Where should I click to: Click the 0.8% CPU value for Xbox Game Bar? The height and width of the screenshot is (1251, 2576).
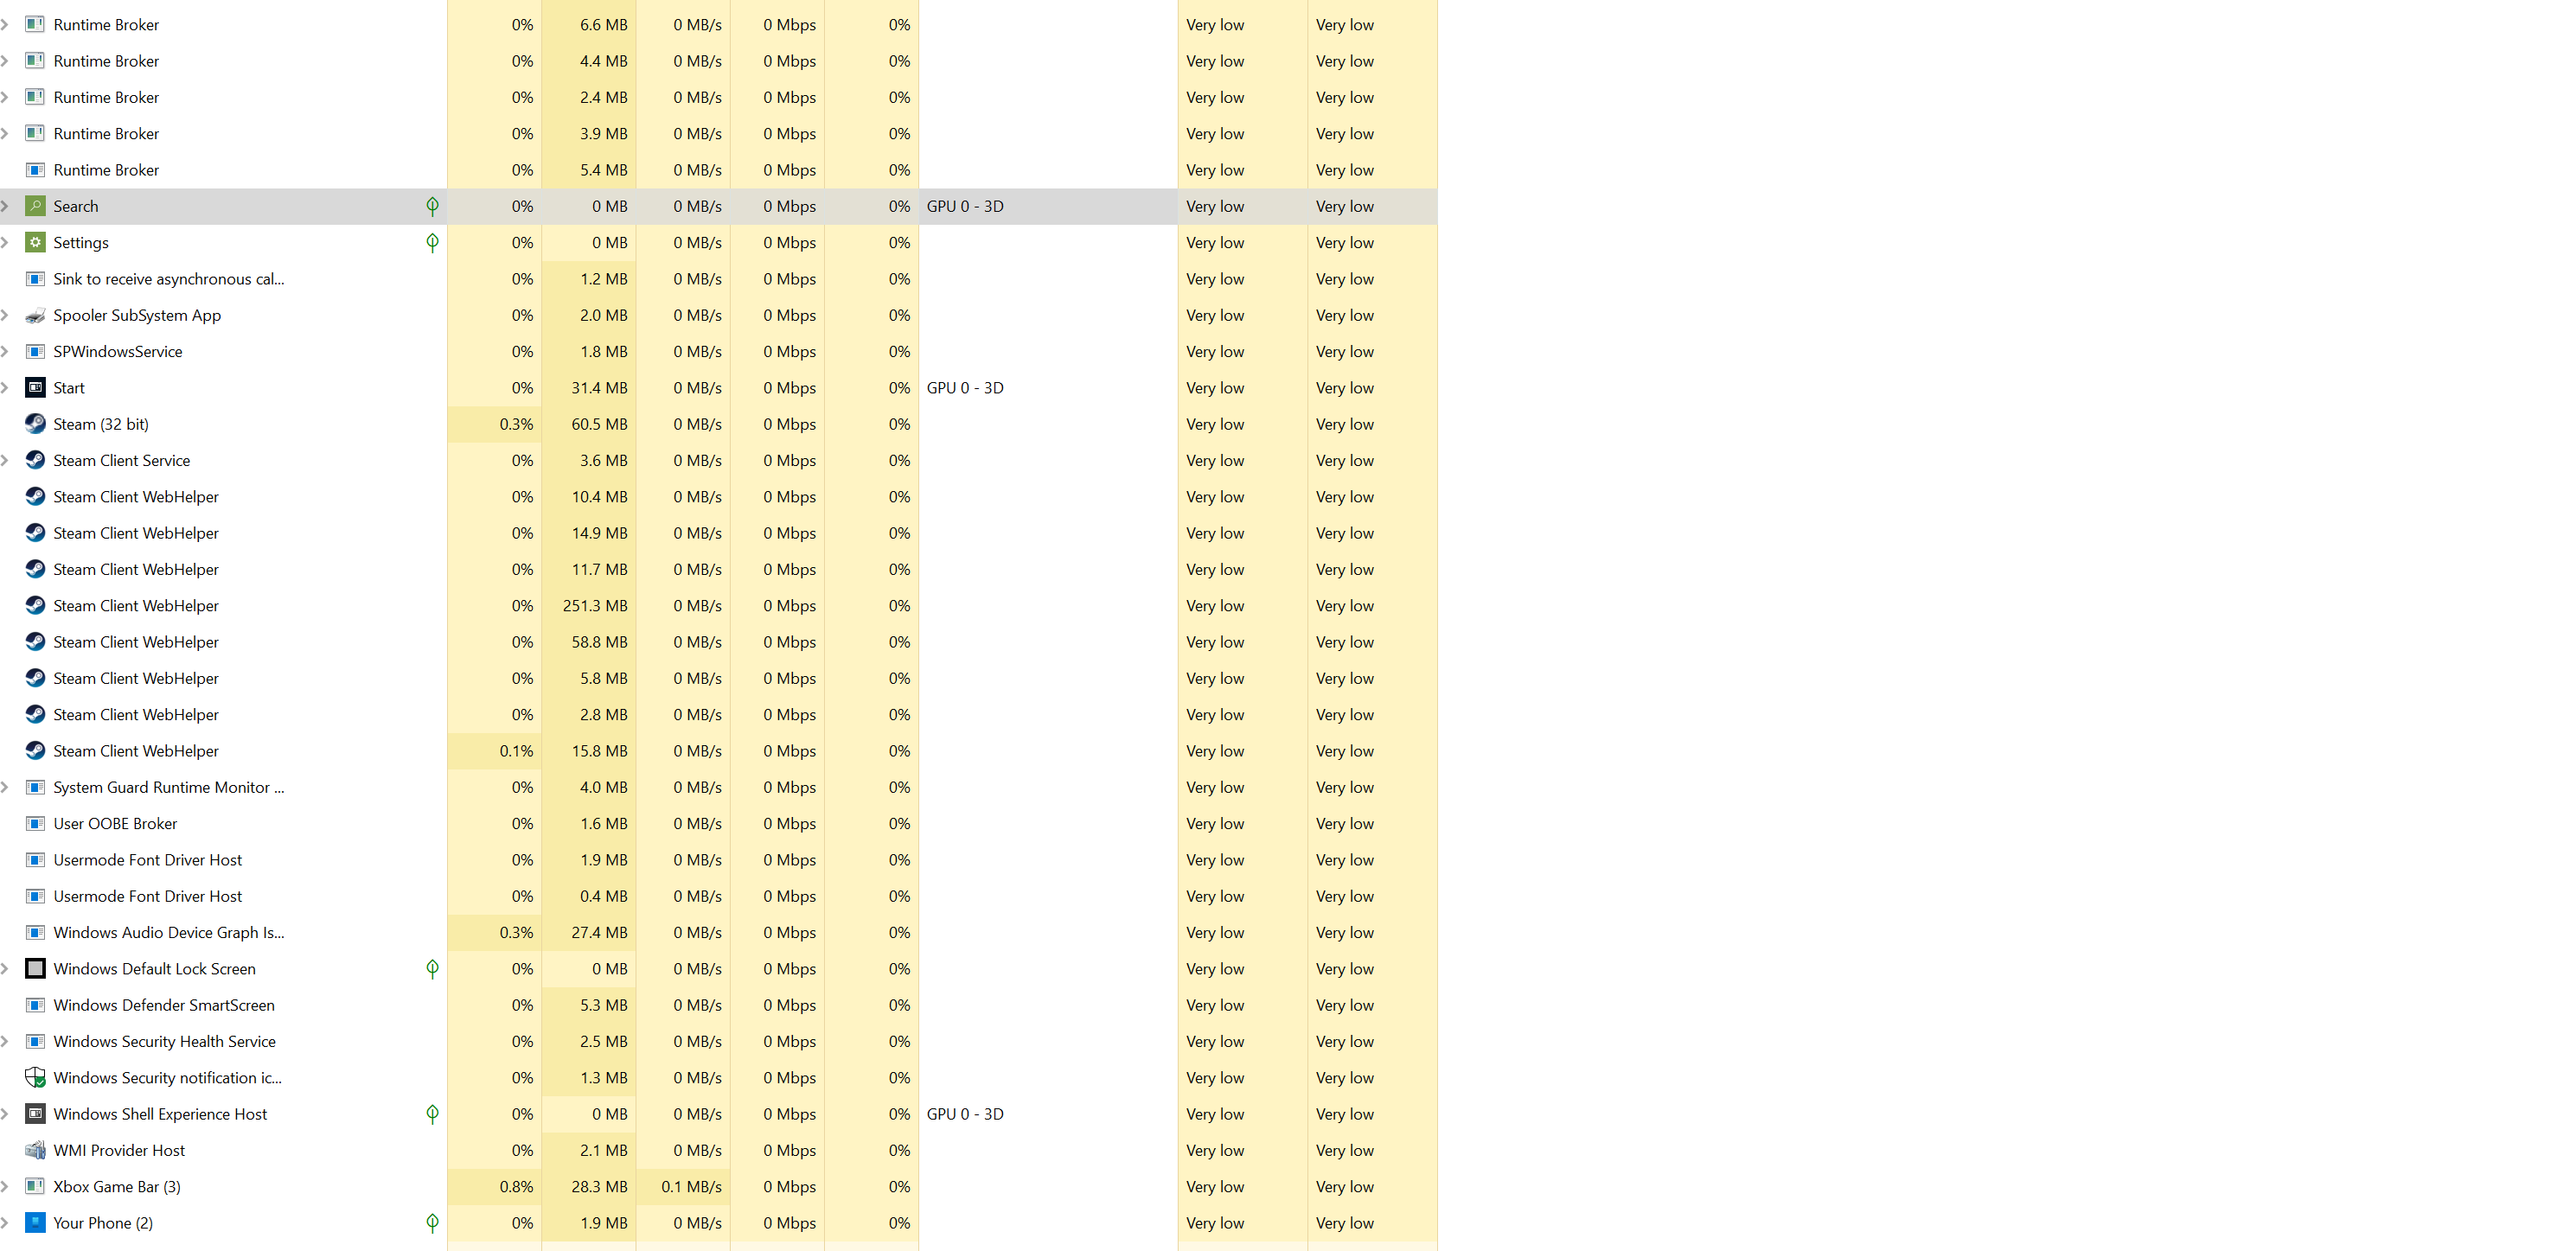click(516, 1186)
